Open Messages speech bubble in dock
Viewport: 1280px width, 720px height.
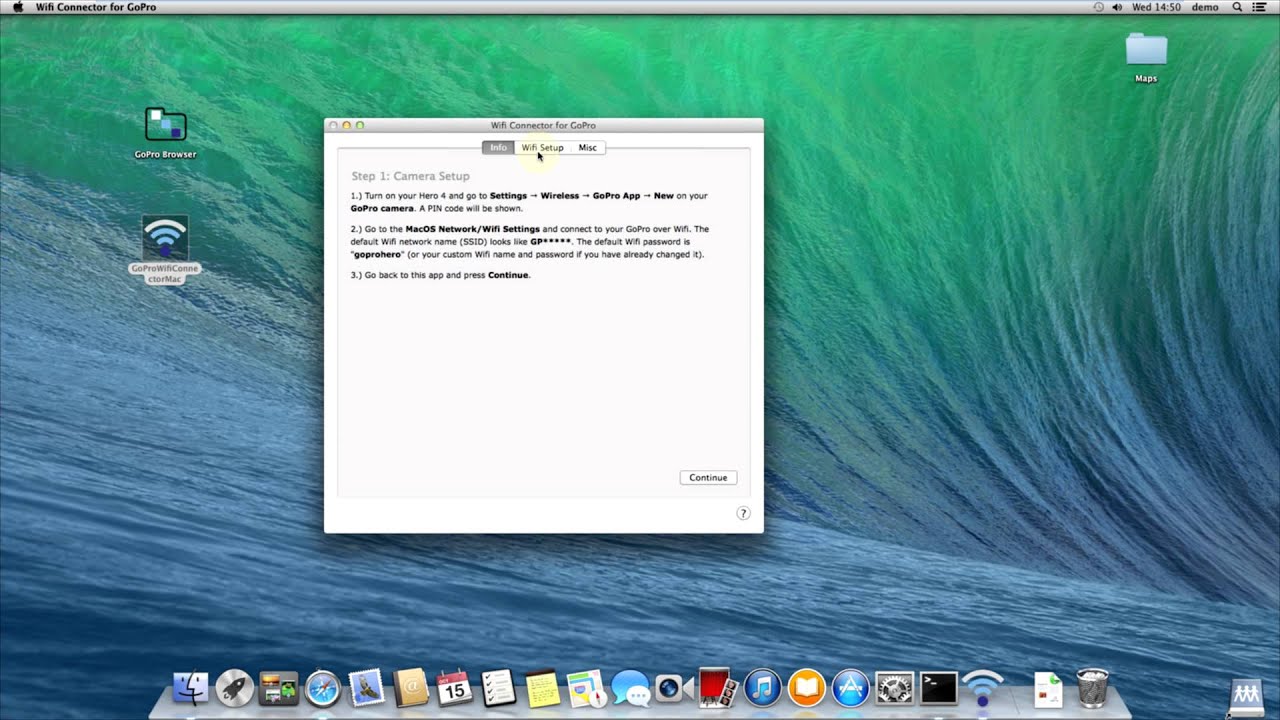[x=630, y=688]
